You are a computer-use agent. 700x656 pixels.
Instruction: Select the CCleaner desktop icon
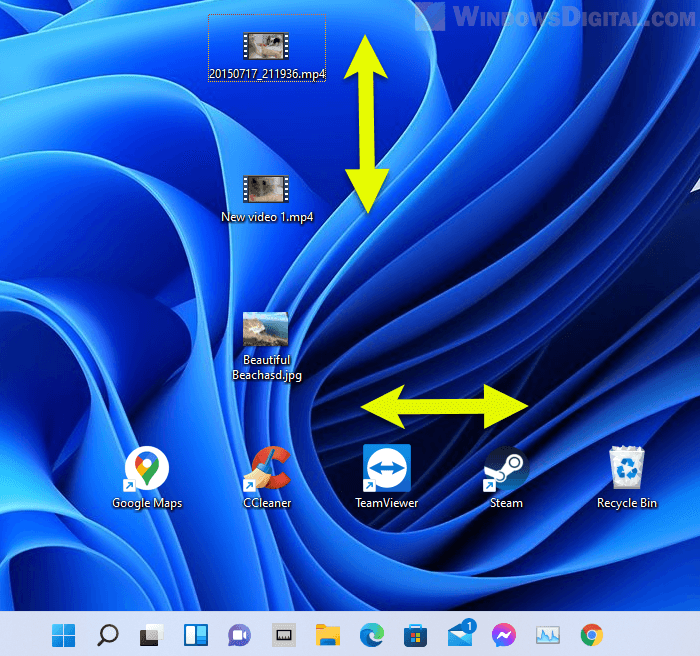pos(267,468)
